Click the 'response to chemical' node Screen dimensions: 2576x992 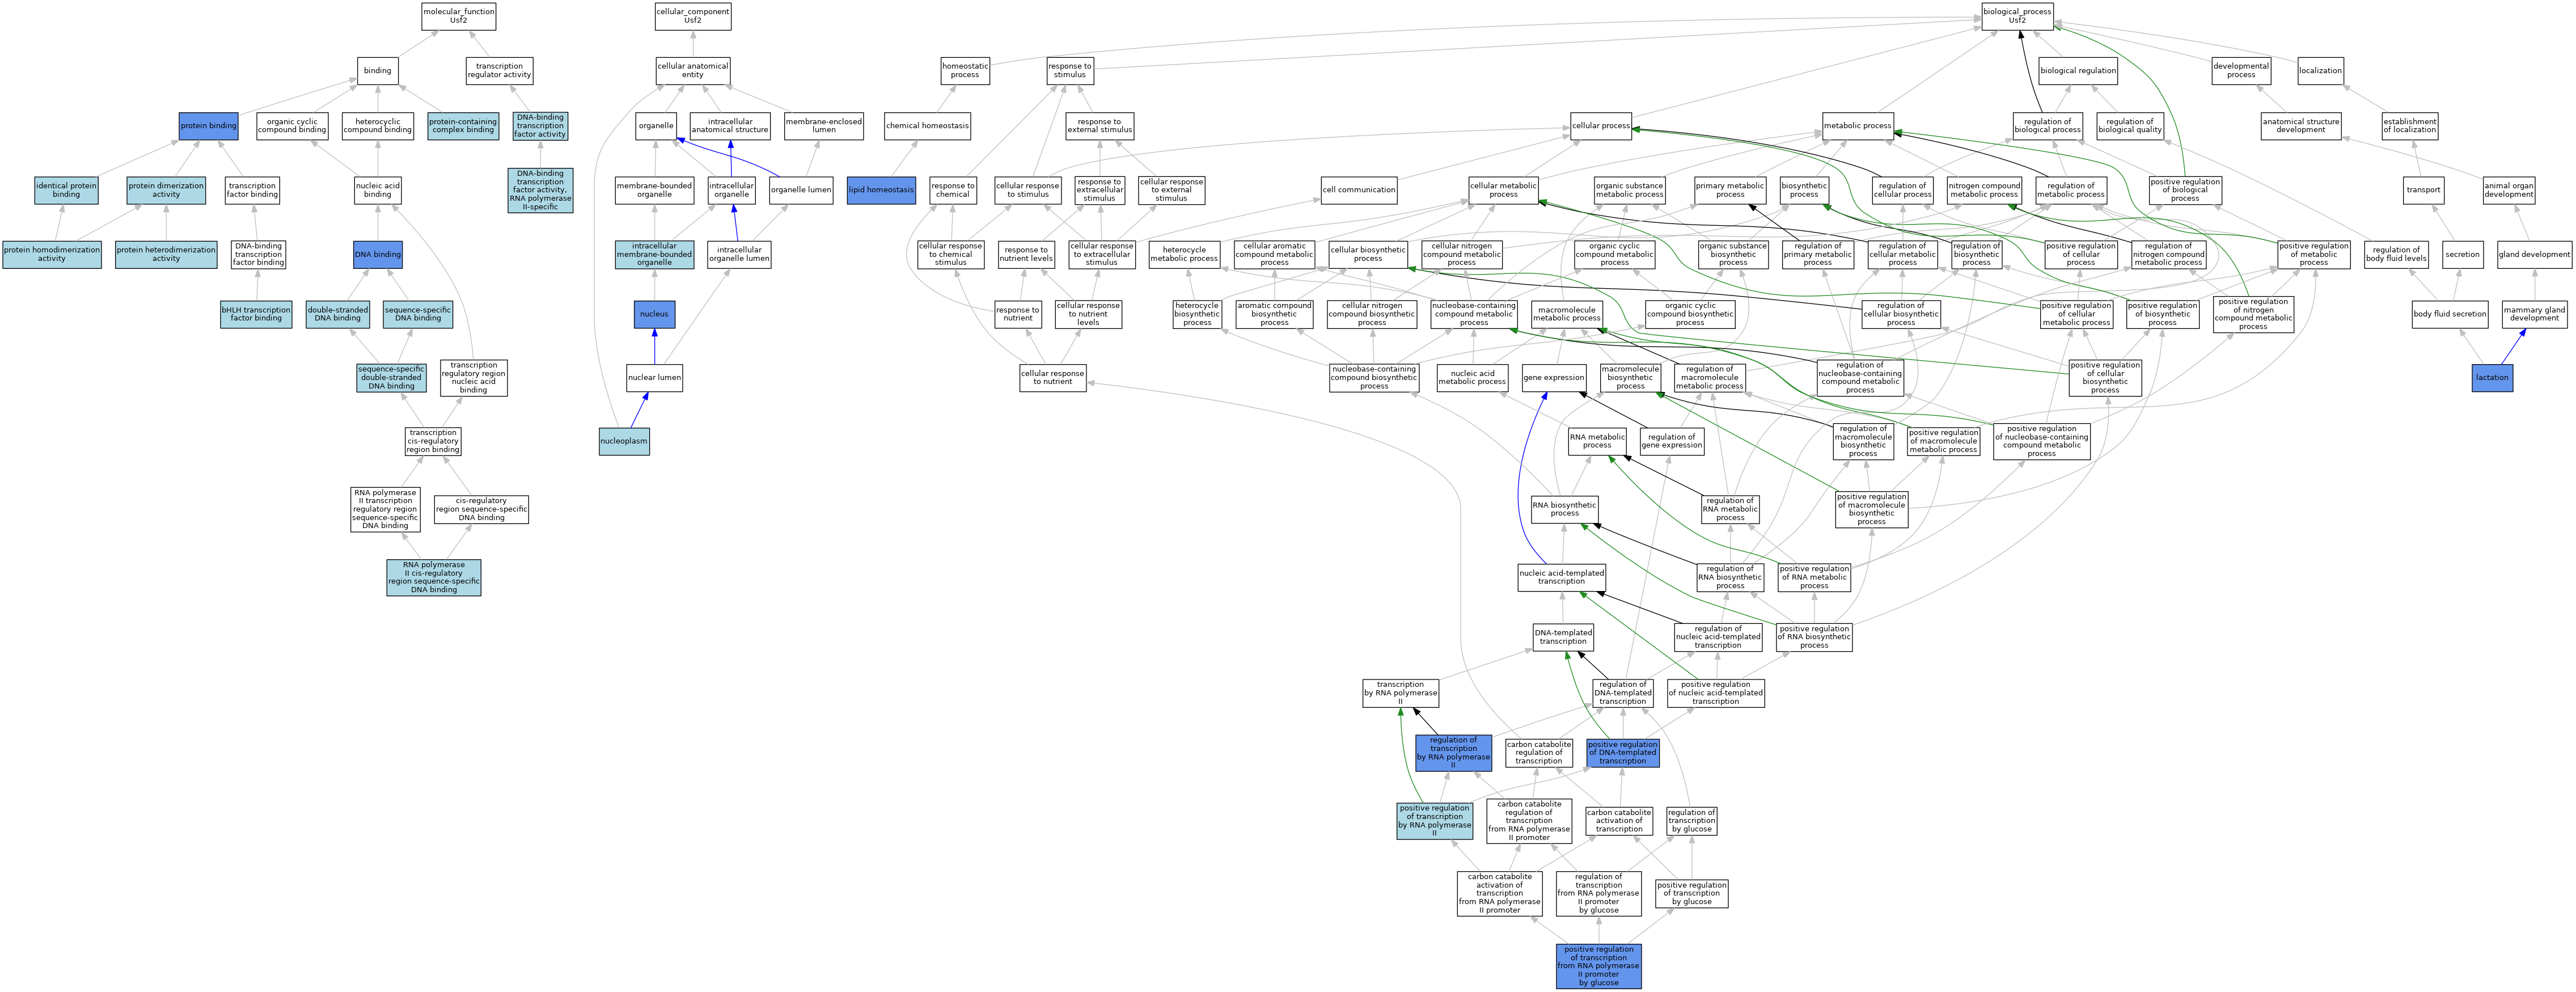[952, 190]
